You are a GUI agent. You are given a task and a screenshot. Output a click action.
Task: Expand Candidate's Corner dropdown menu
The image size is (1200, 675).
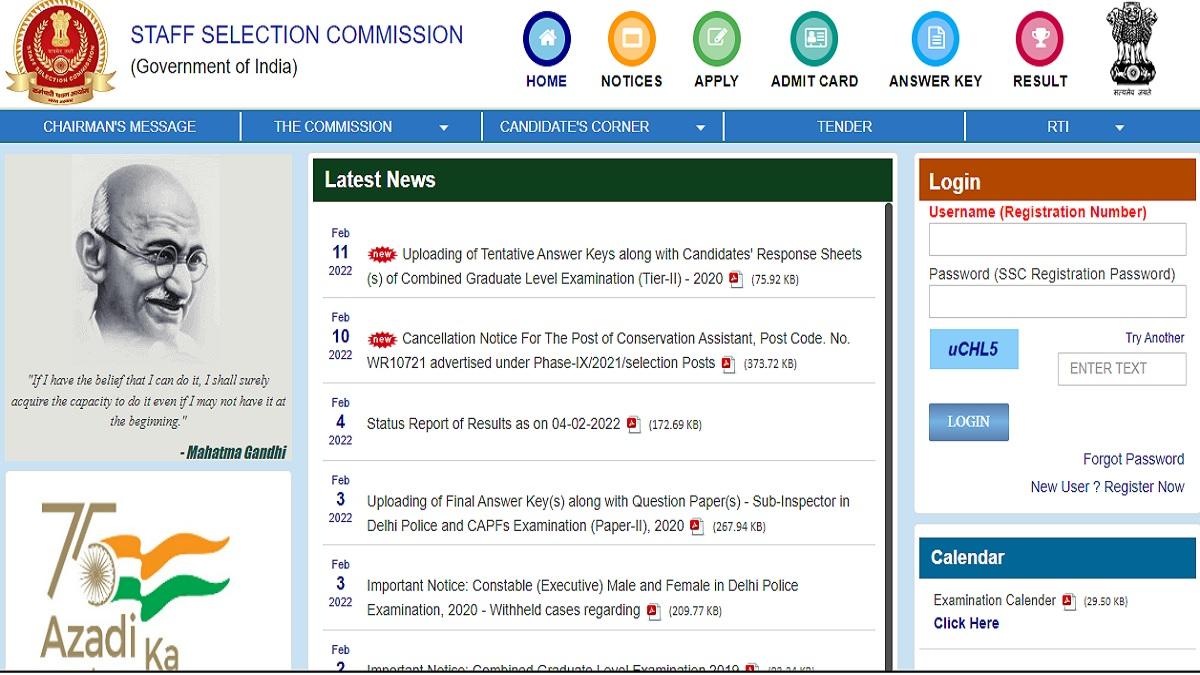pyautogui.click(x=701, y=128)
